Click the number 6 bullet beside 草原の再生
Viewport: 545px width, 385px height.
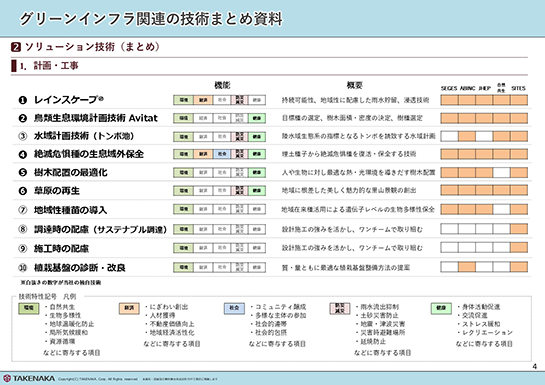pos(23,191)
